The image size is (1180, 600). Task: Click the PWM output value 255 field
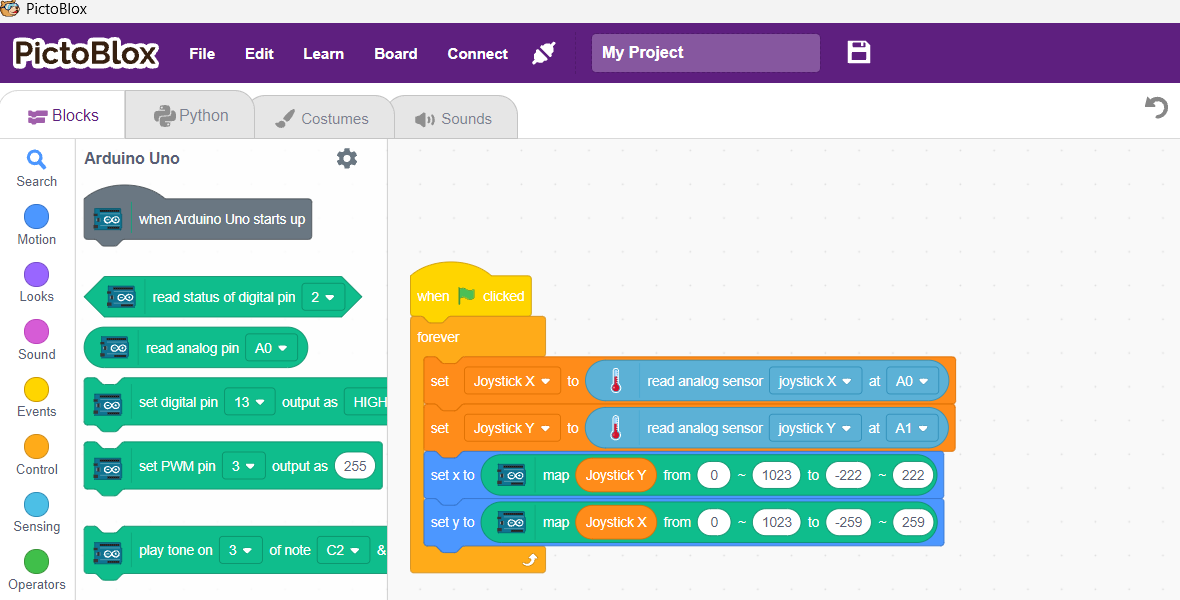pyautogui.click(x=354, y=466)
